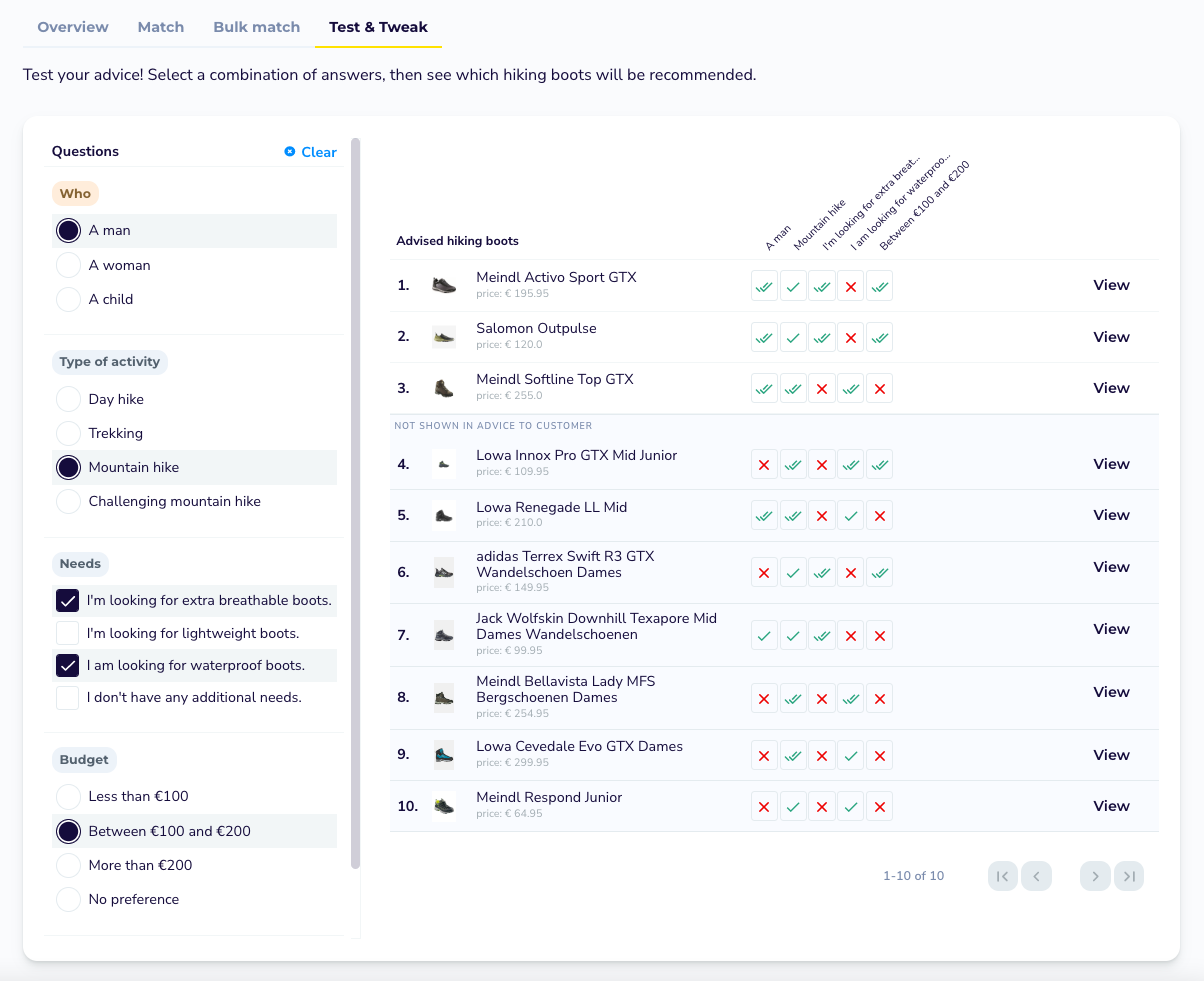Pick 'A child' radio option
This screenshot has height=981, width=1204.
tap(194, 299)
